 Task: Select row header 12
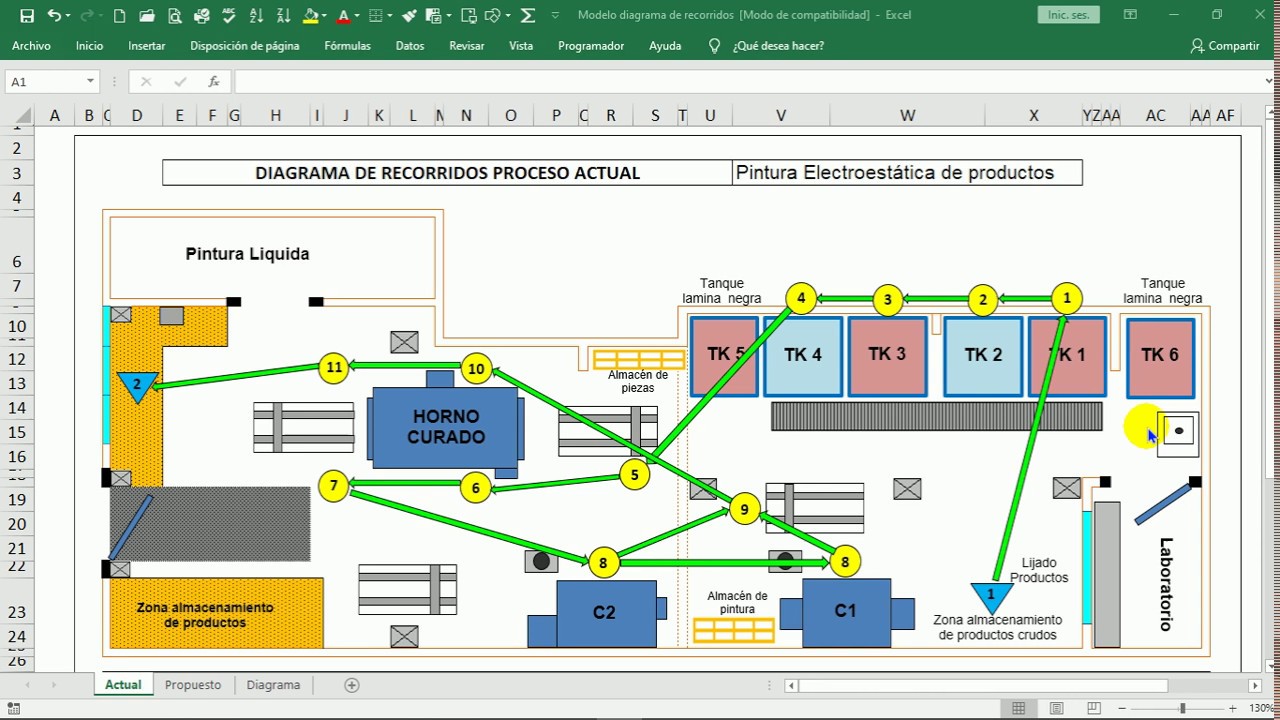(x=17, y=359)
